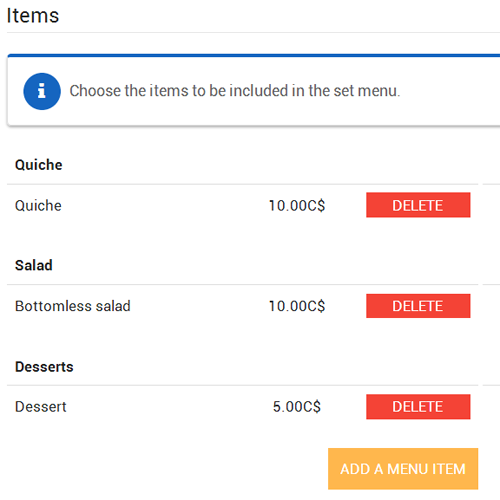Add a menu item
Viewport: 500px width, 500px height.
(x=403, y=469)
